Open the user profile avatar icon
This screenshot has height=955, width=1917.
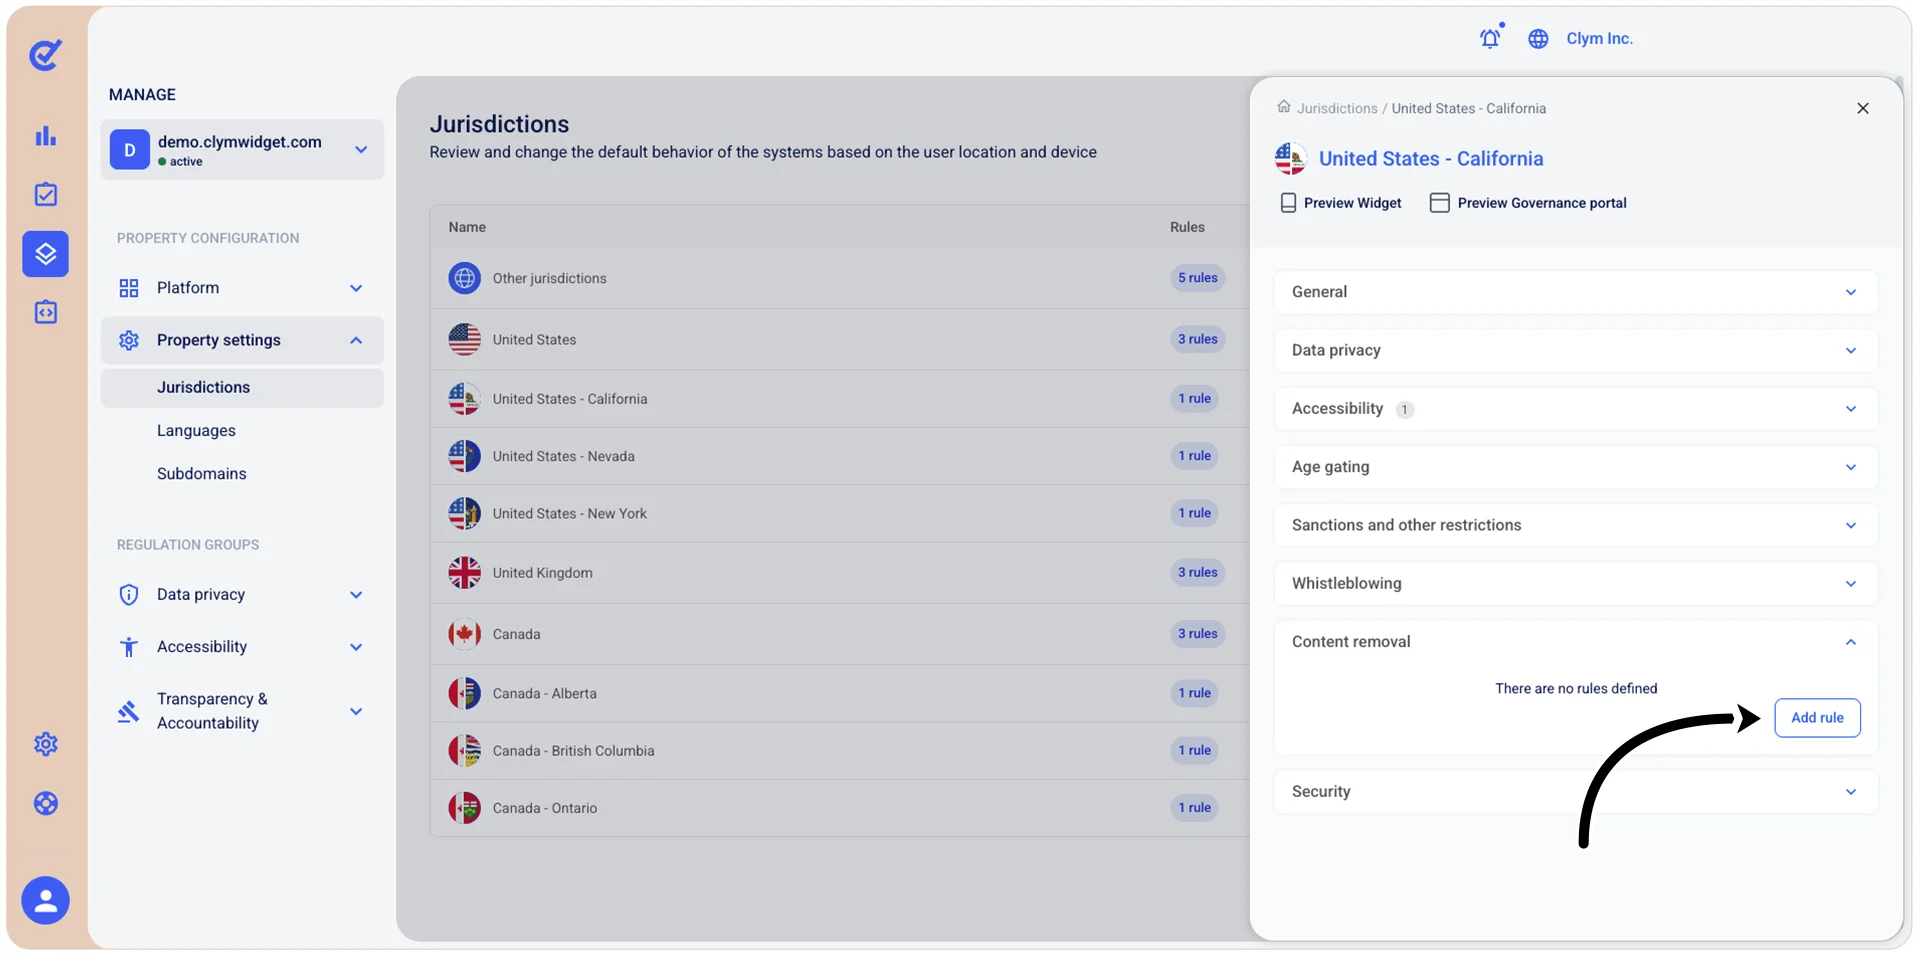(x=46, y=901)
